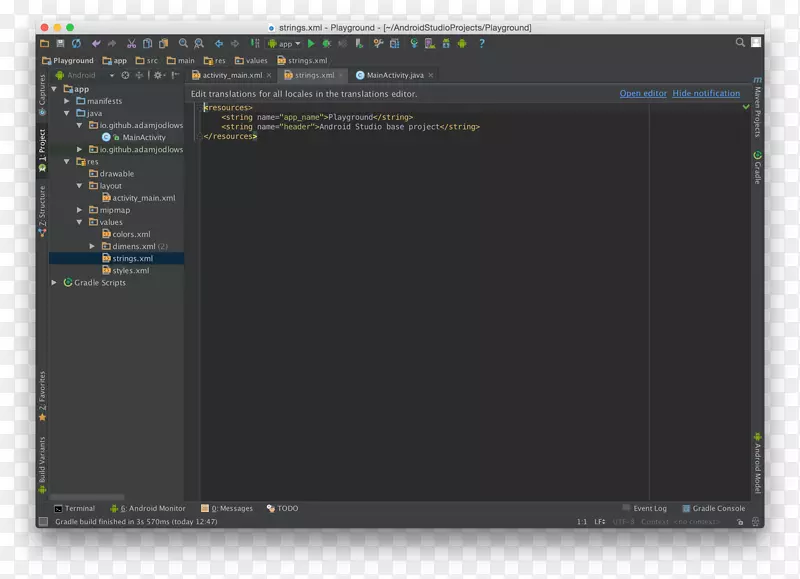Open the SDK Manager icon
Screen dimensions: 800x579
pos(446,44)
